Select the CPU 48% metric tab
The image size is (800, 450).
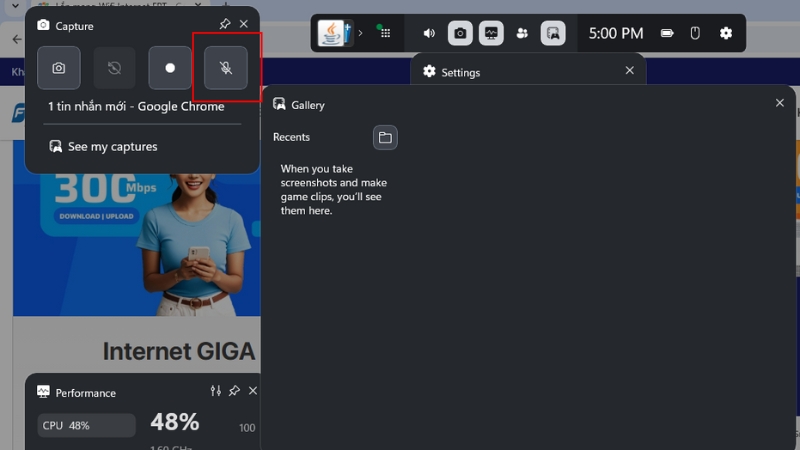(x=86, y=425)
